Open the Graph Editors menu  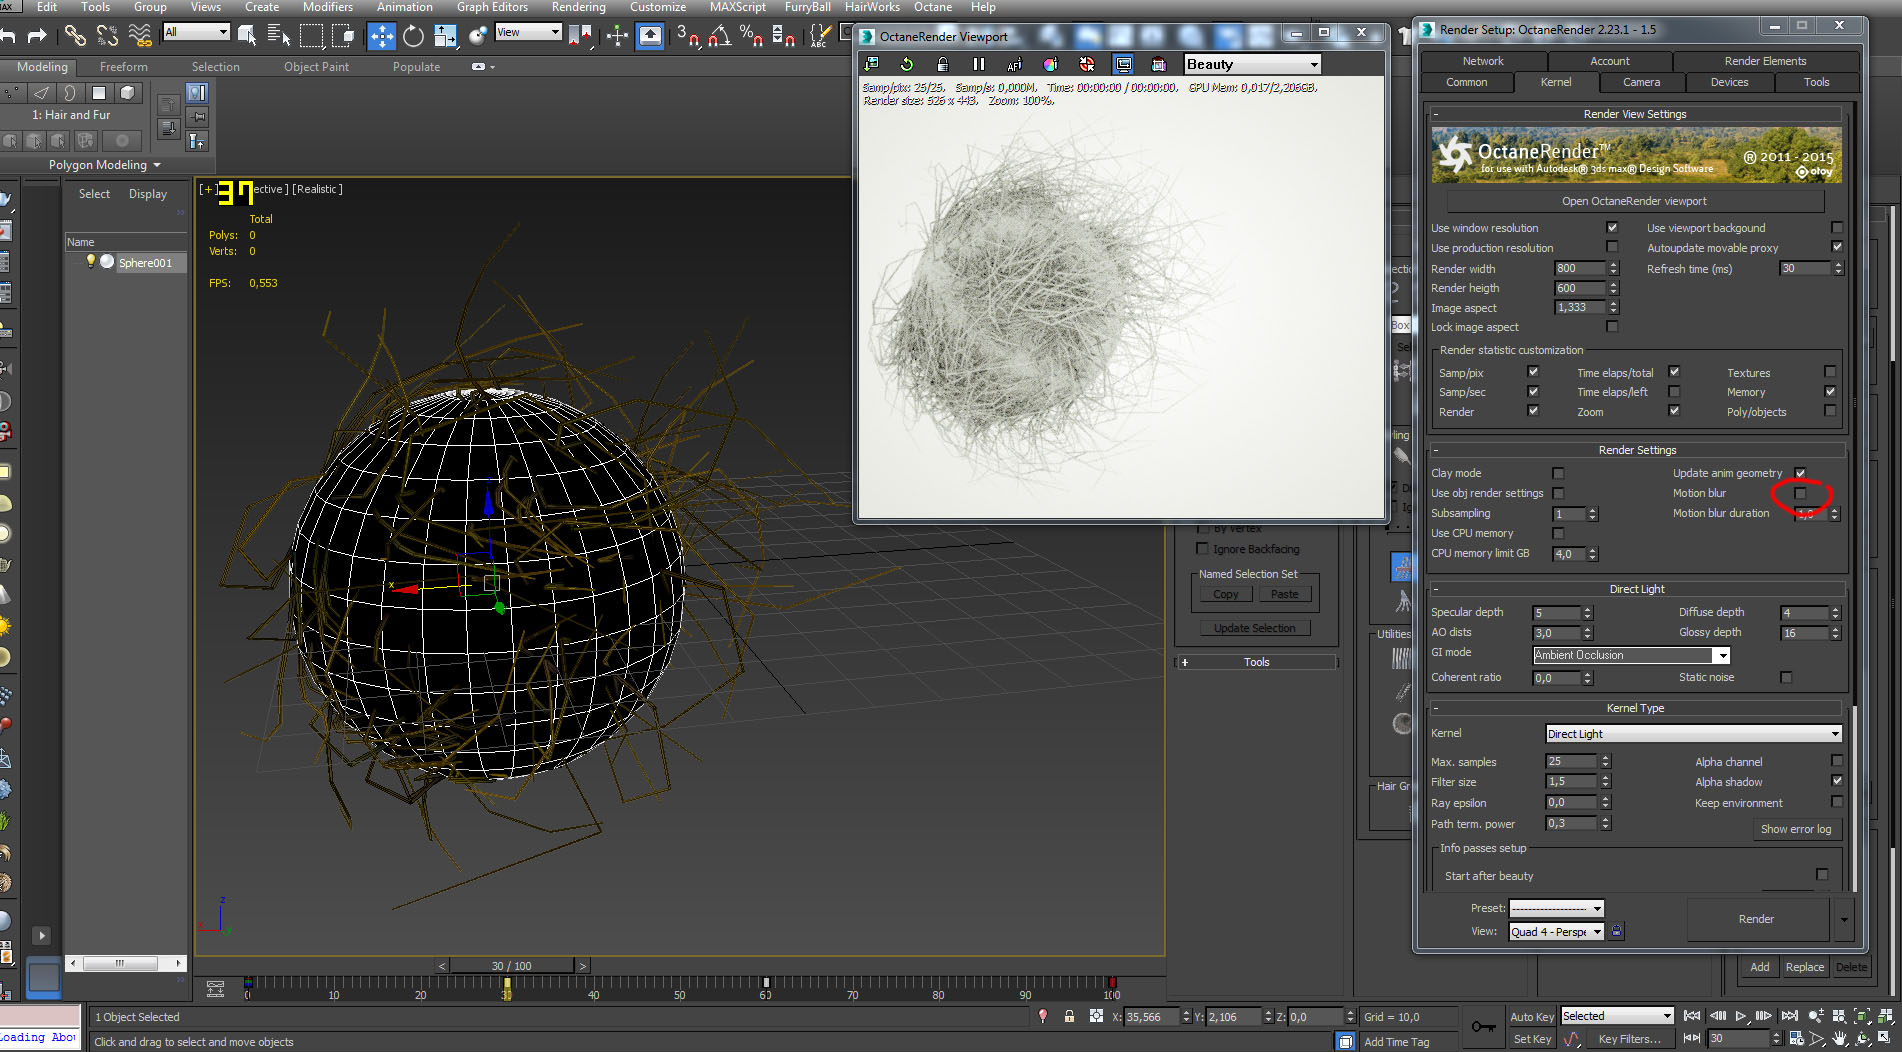point(492,7)
